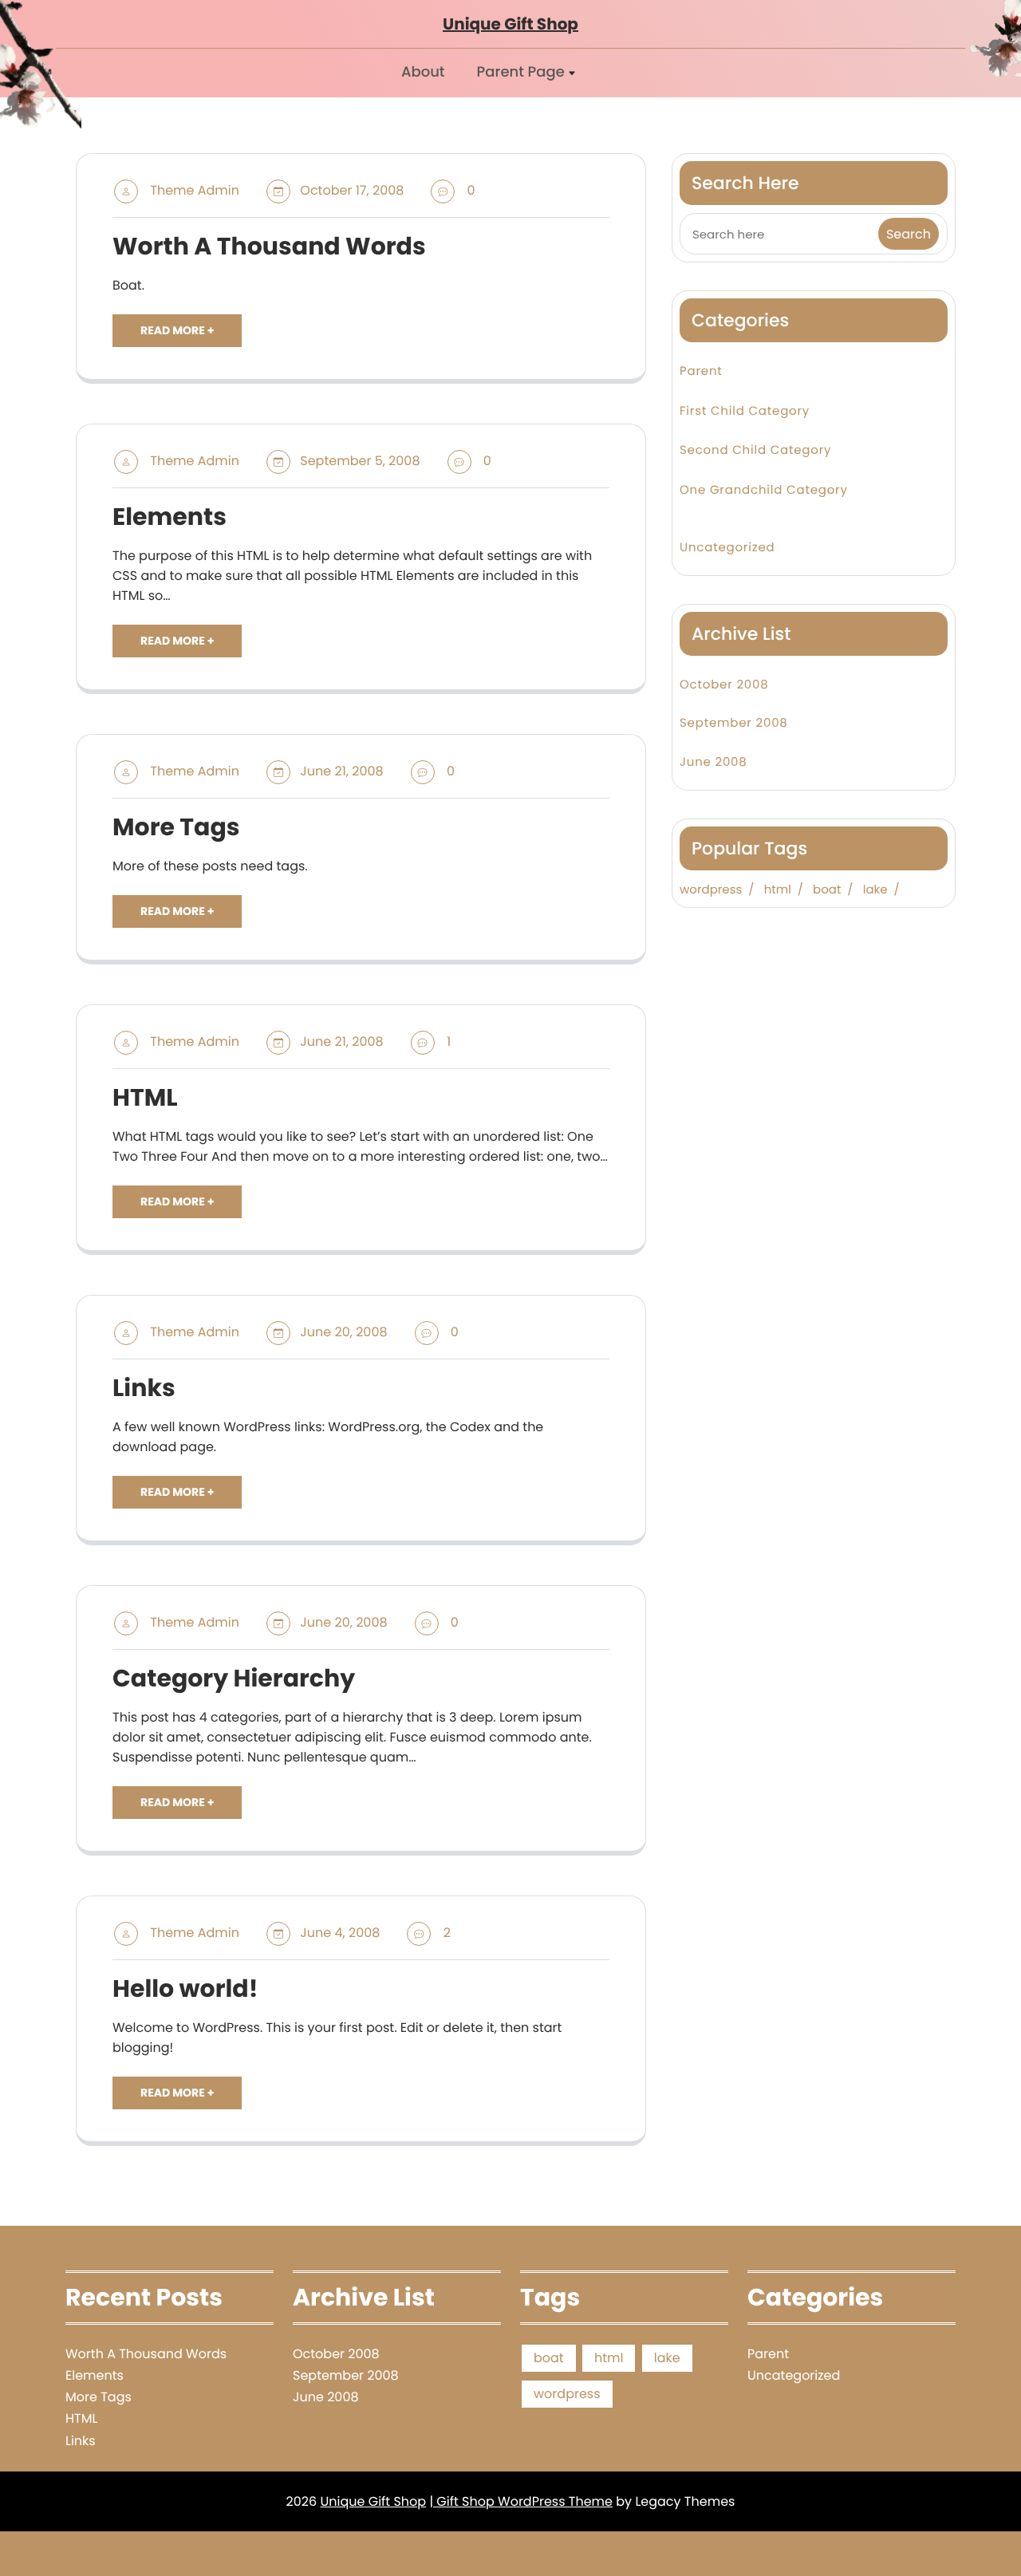
Task: Select September 2008 in sidebar Archive List
Action: [x=733, y=723]
